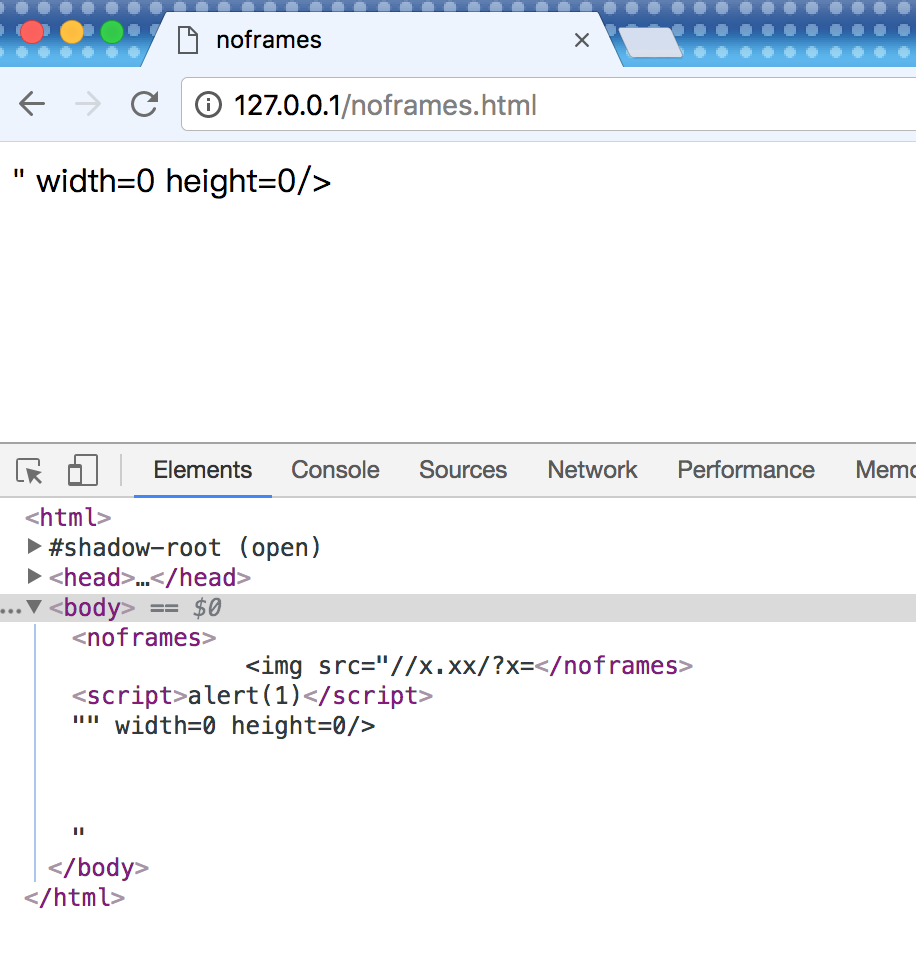
Task: Open a new tab with the blank tab button
Action: pyautogui.click(x=651, y=43)
